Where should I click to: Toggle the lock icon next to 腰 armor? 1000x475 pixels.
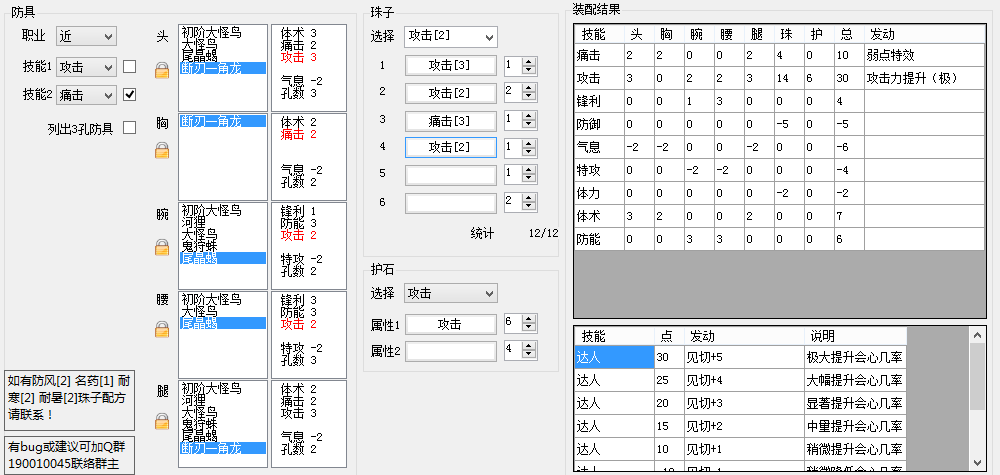(x=161, y=328)
